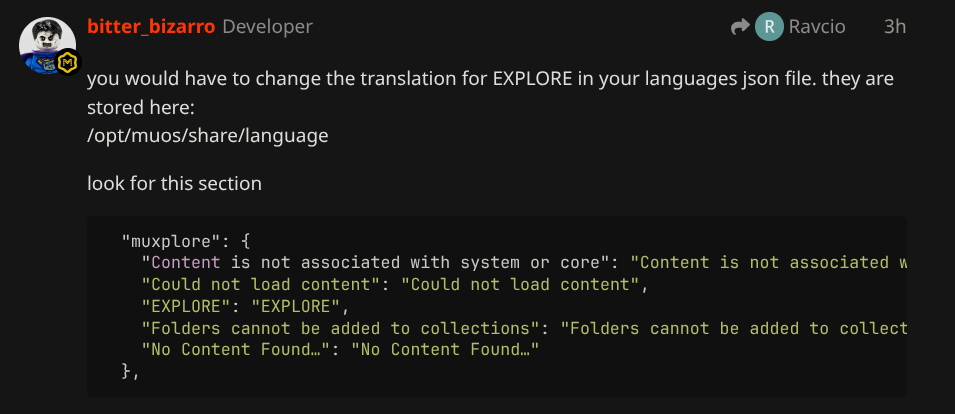This screenshot has height=414, width=955.
Task: Click the "Could not load content" key
Action: pos(261,284)
